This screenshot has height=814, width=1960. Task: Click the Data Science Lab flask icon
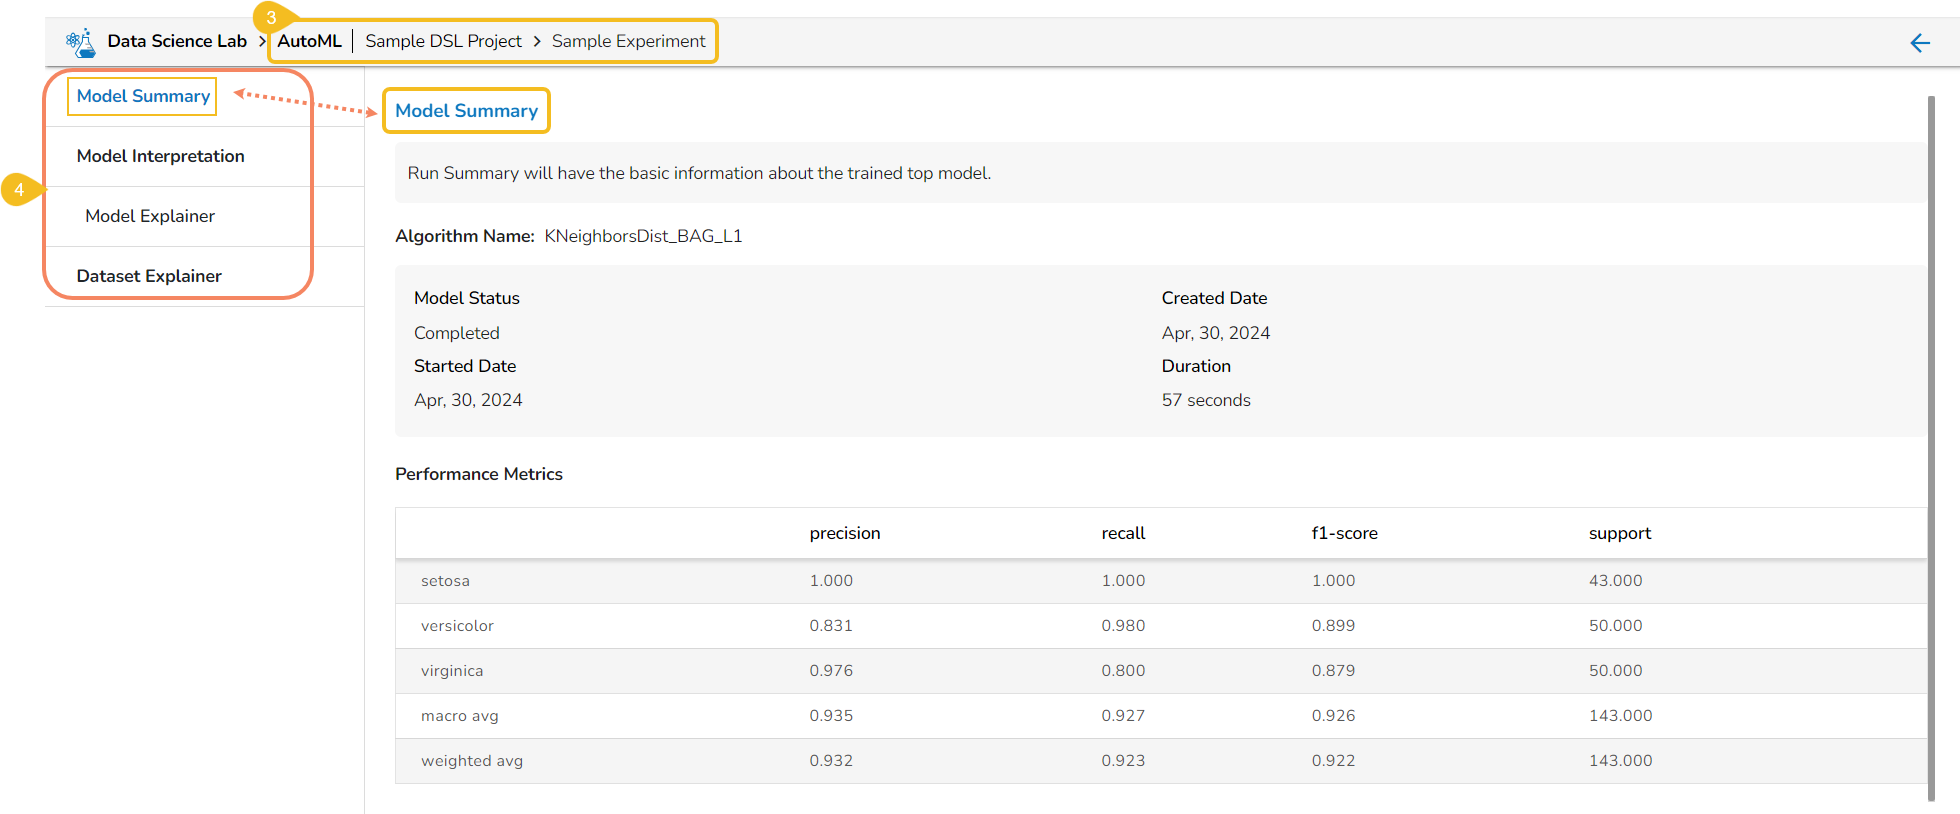tap(80, 42)
